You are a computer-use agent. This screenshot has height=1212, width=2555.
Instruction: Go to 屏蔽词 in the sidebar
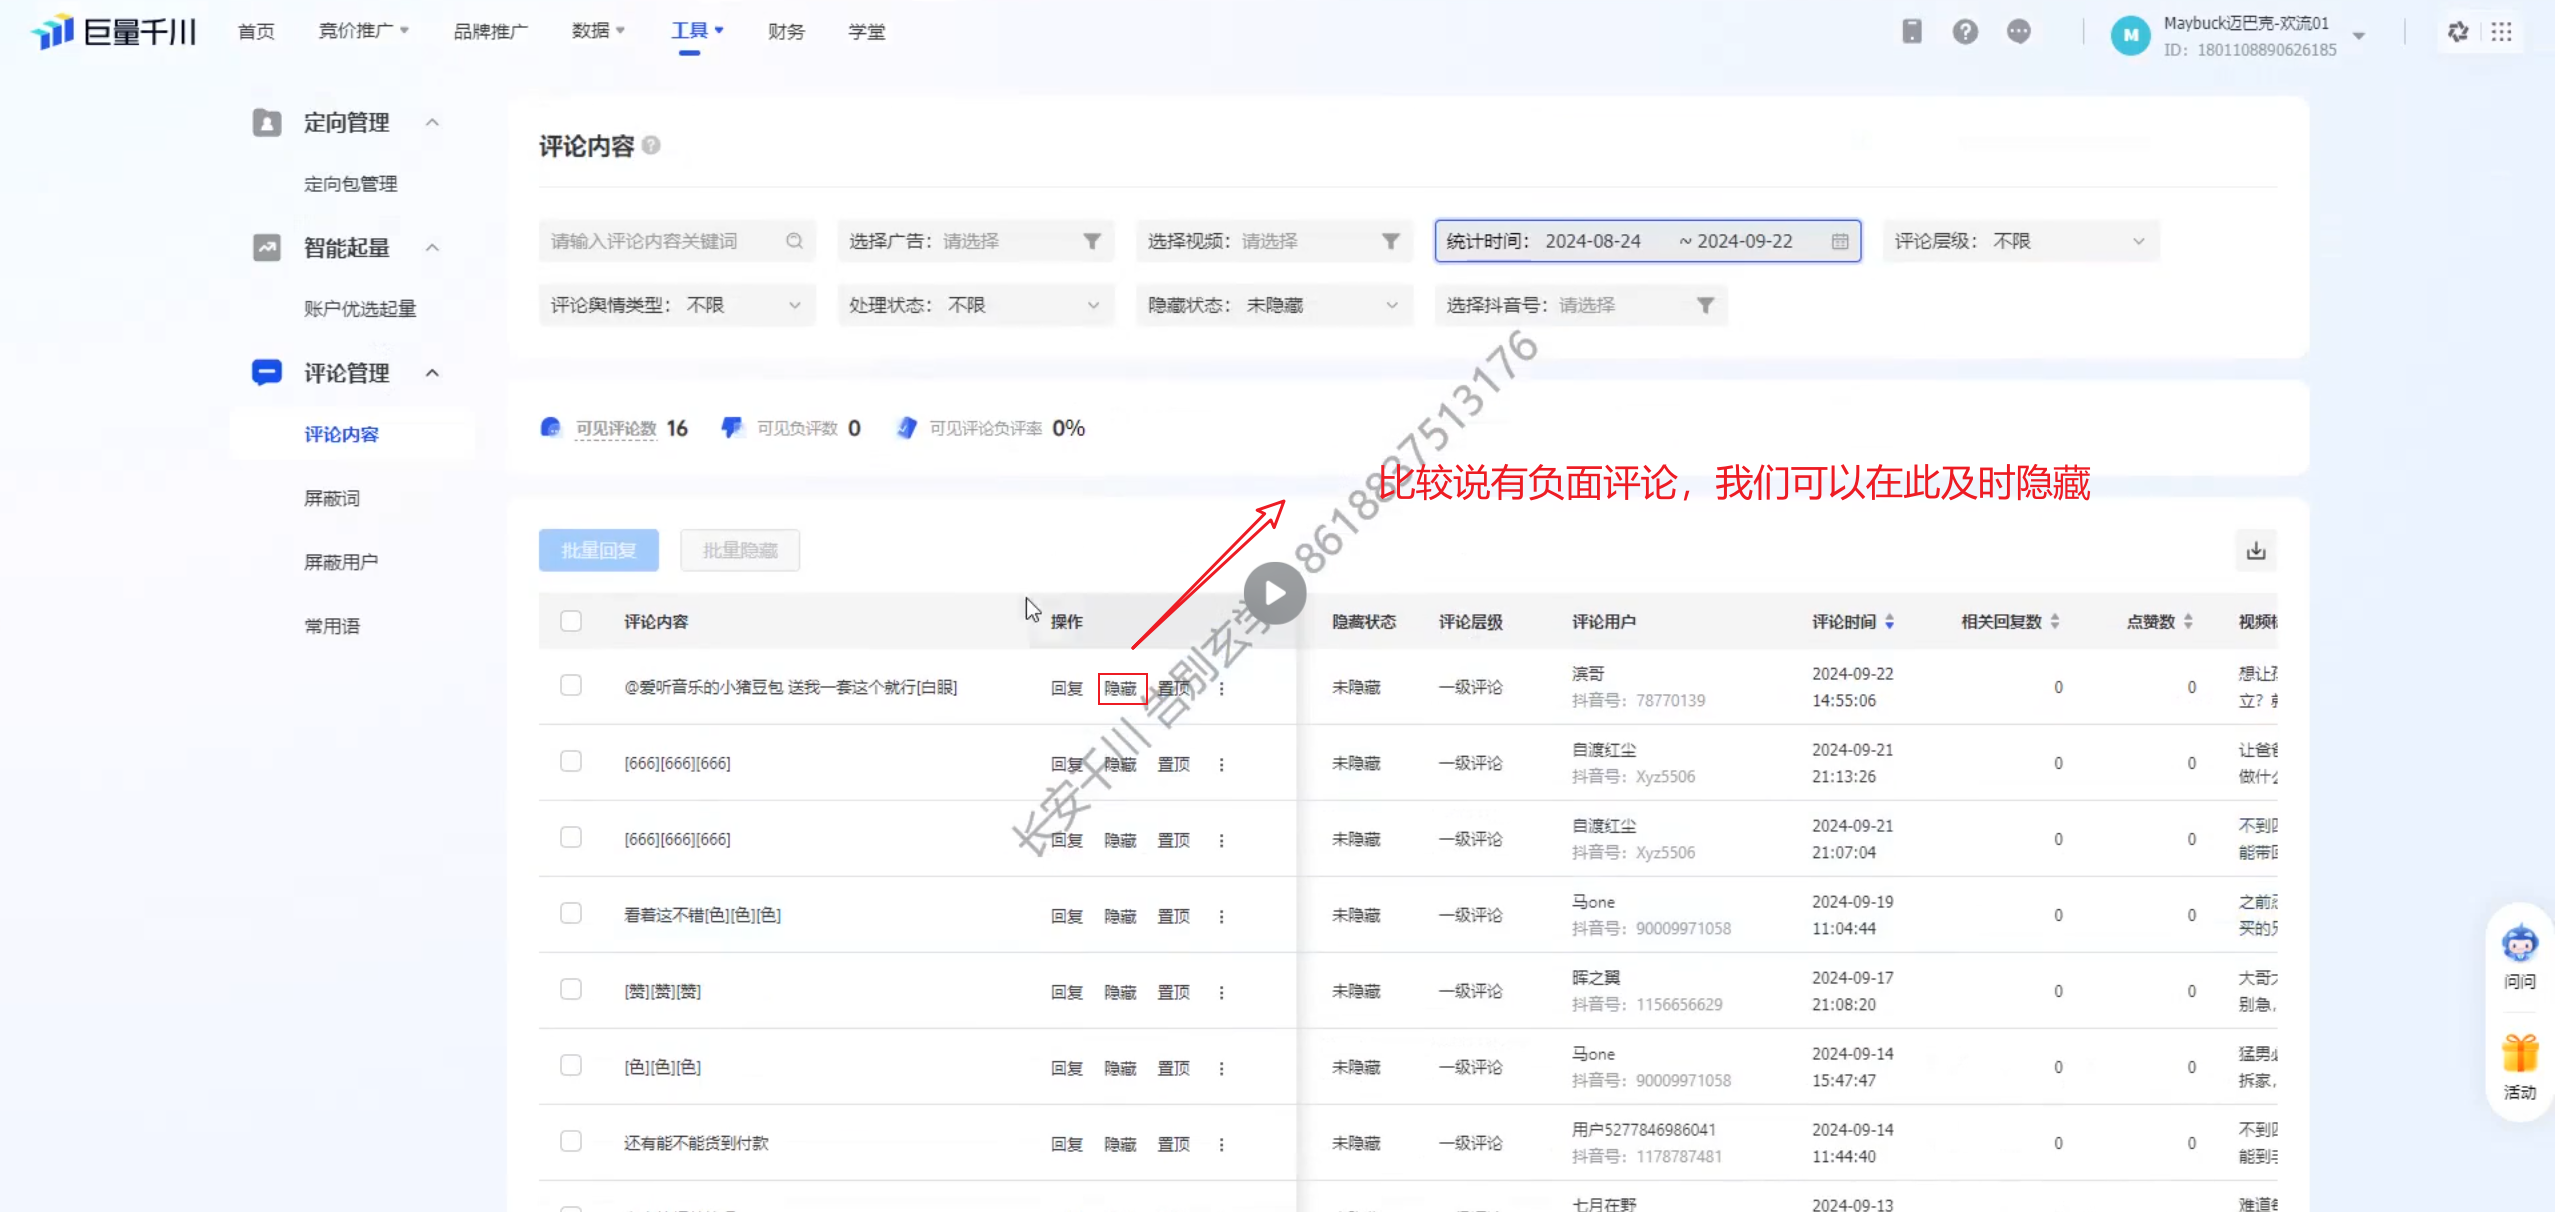pyautogui.click(x=332, y=498)
